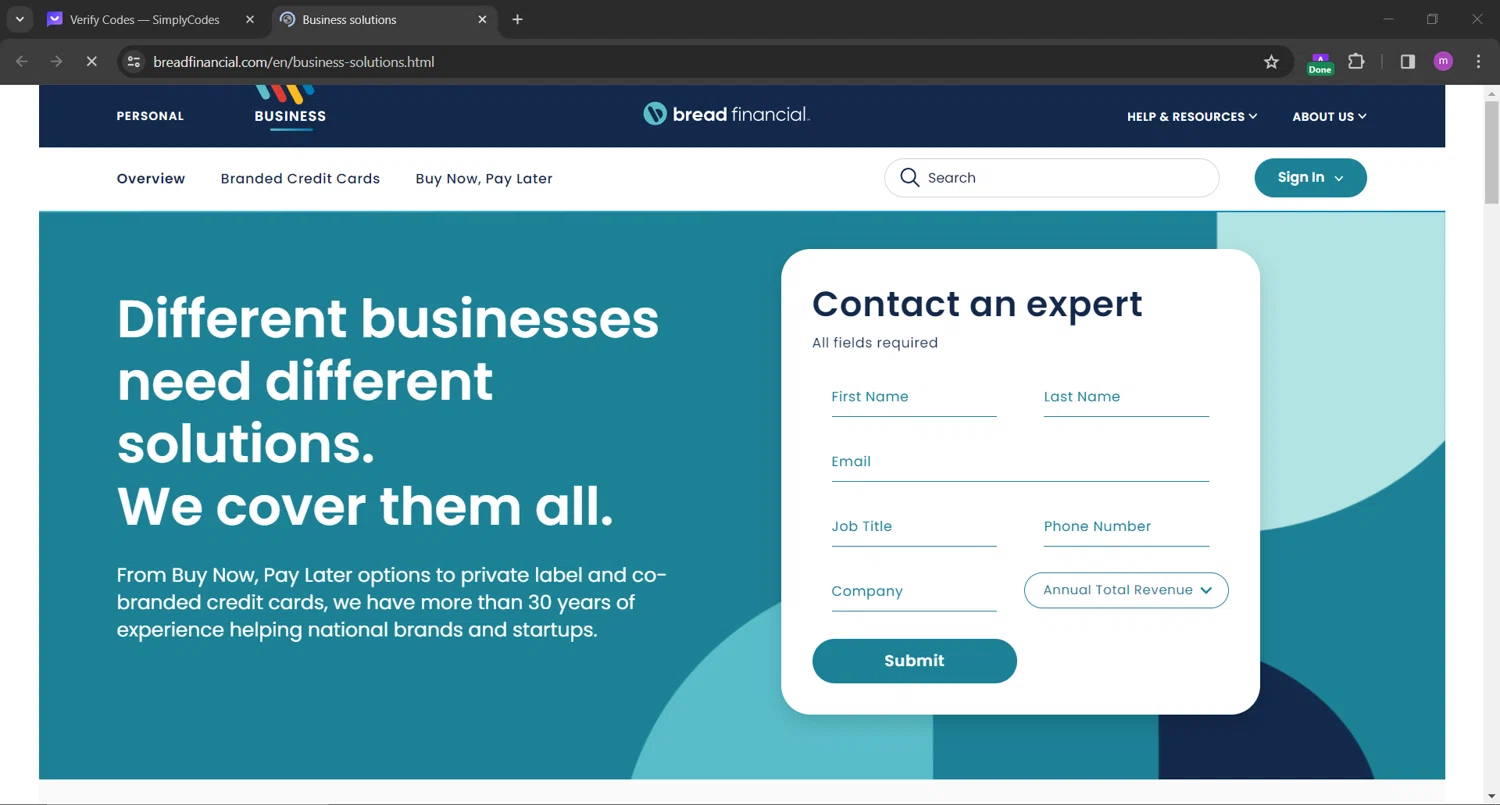Screen dimensions: 1500x805
Task: Open the Chrome profile avatar
Action: (x=1443, y=62)
